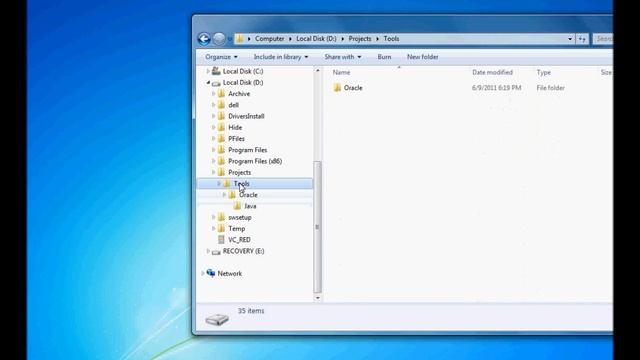Expand Local Disk (C:) tree arrow
640x360 pixels.
tap(208, 71)
